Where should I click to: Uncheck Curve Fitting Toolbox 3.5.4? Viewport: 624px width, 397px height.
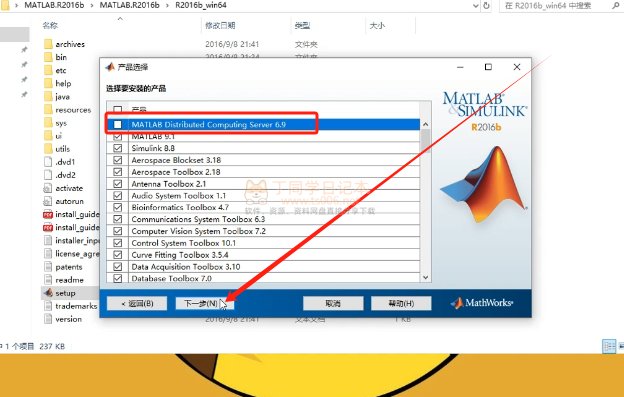(117, 255)
